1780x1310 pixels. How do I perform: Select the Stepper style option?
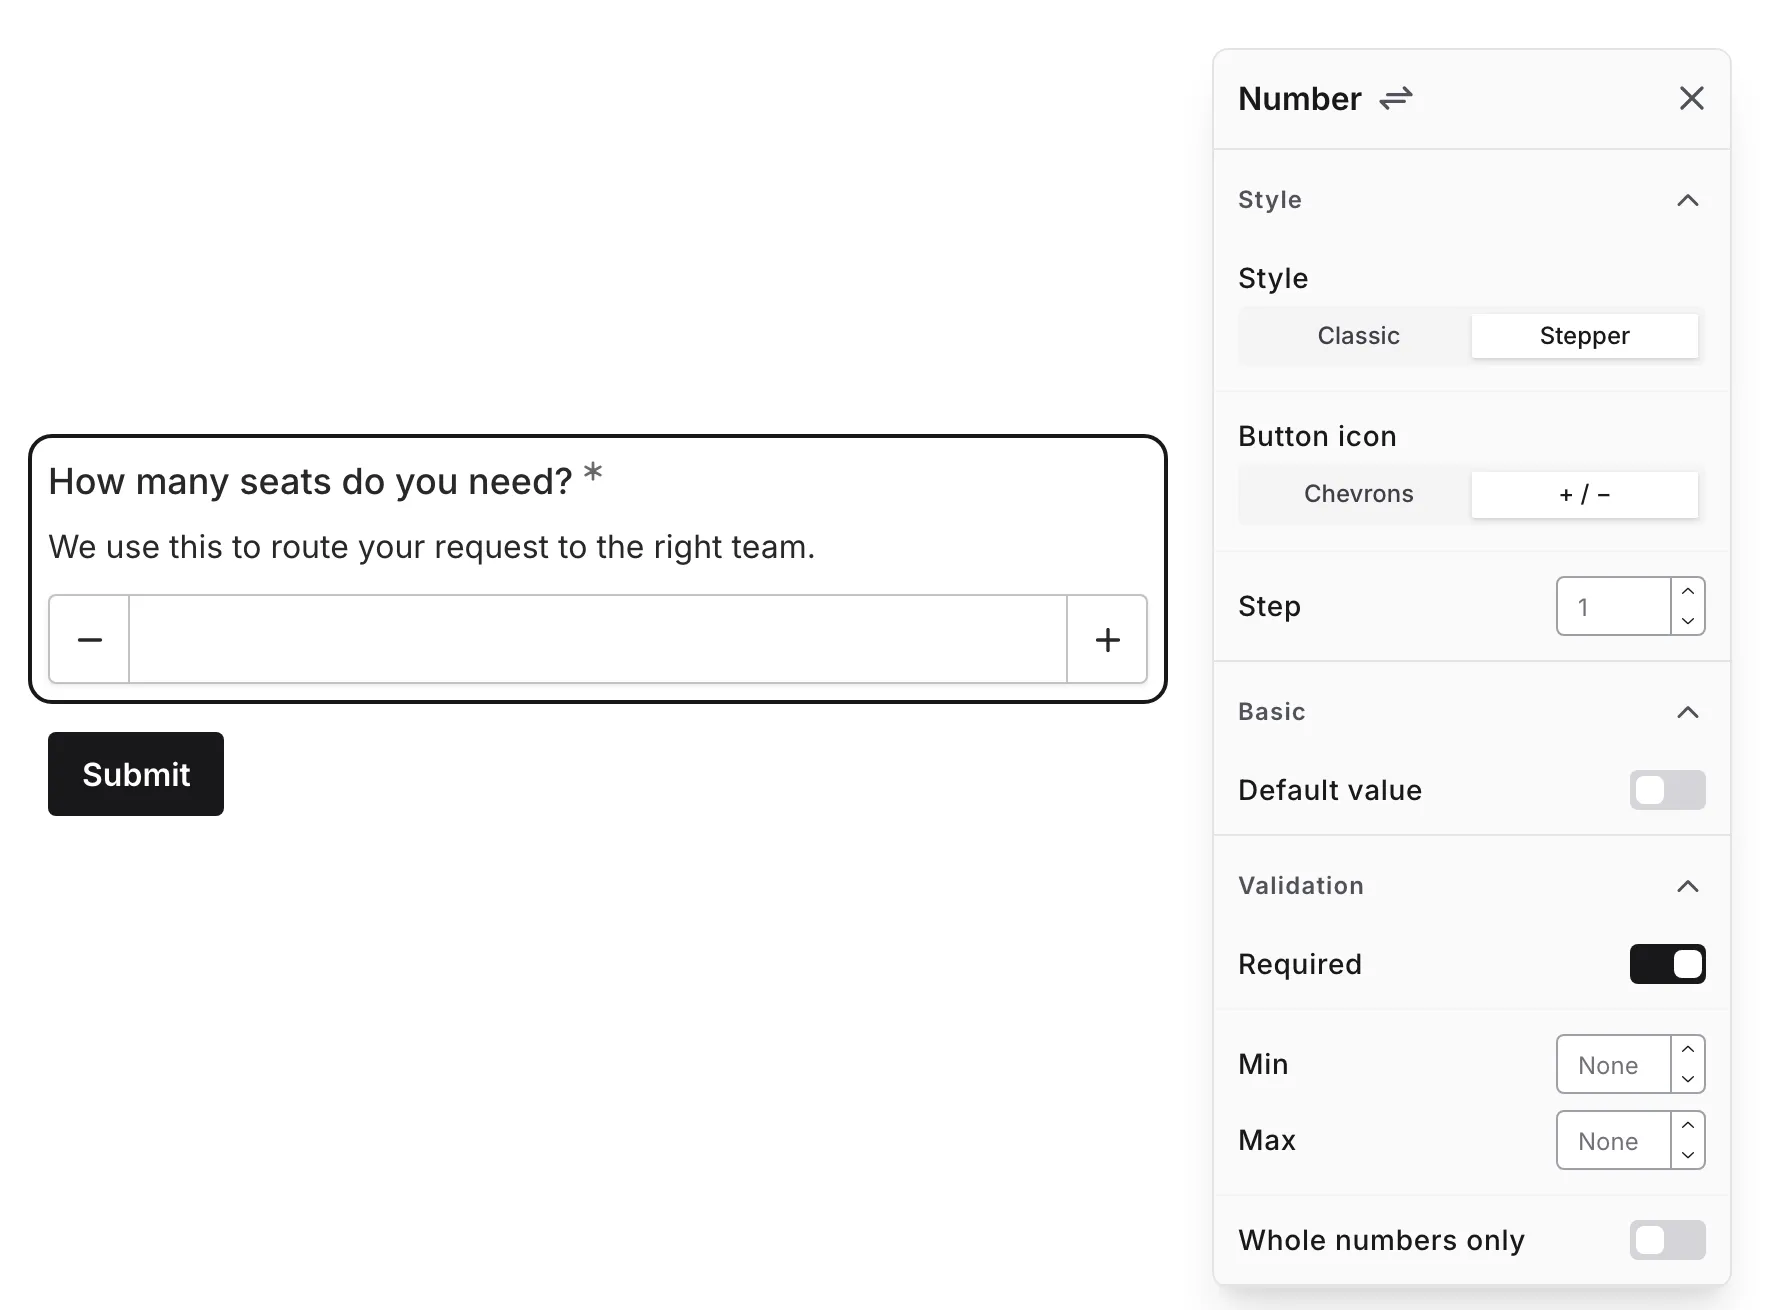1584,336
